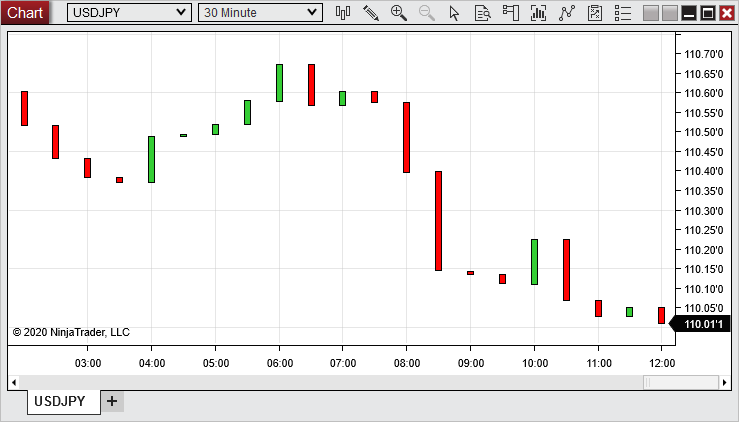Add a new chart tab with plus

[x=112, y=401]
